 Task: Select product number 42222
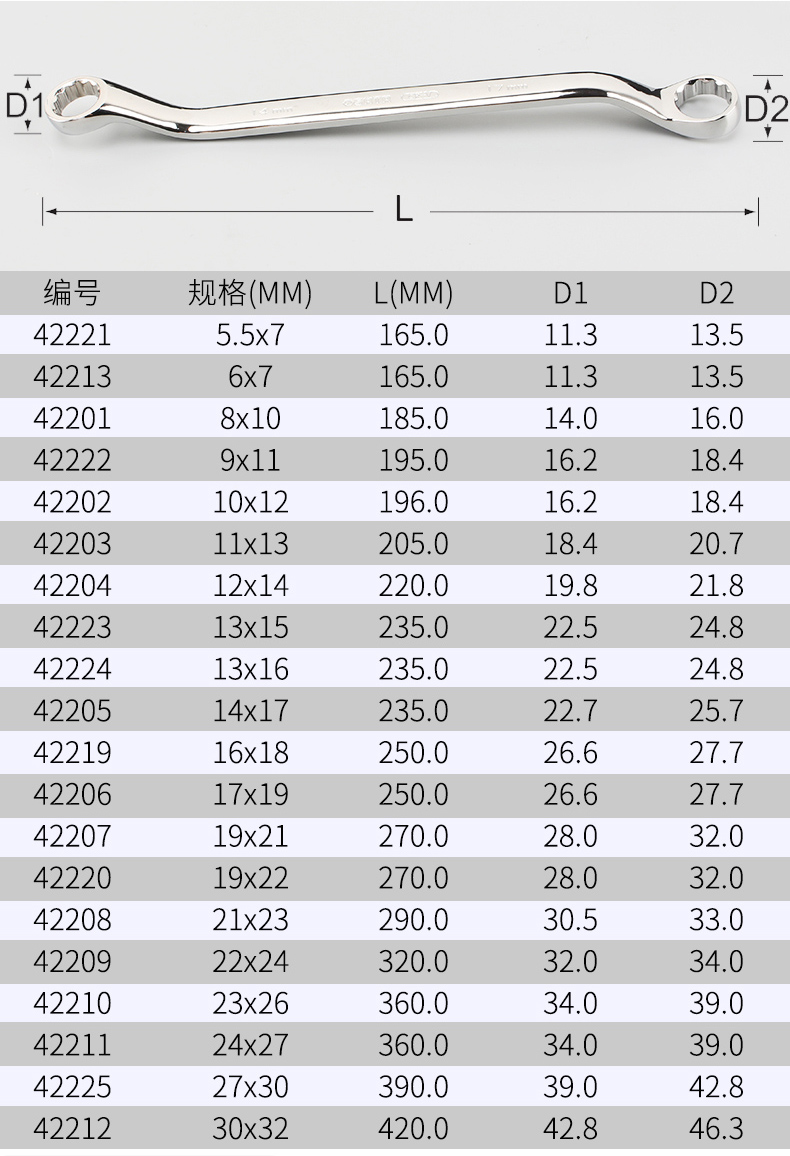tap(72, 460)
